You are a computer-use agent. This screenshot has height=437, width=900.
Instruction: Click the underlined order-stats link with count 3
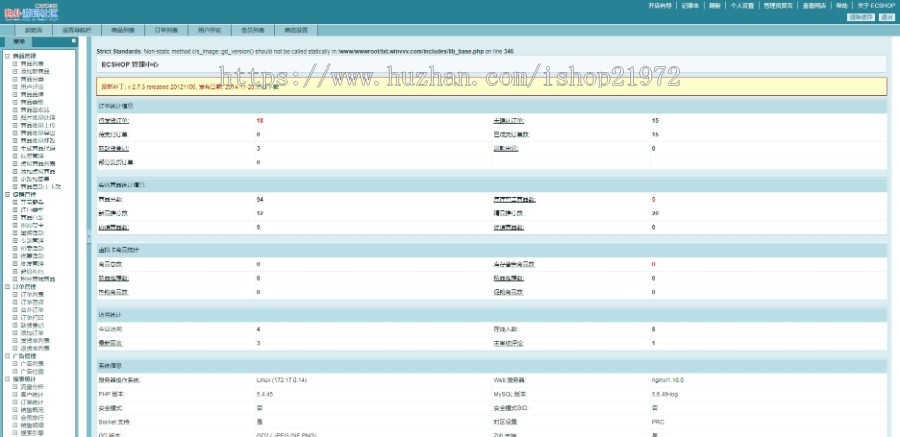point(114,148)
